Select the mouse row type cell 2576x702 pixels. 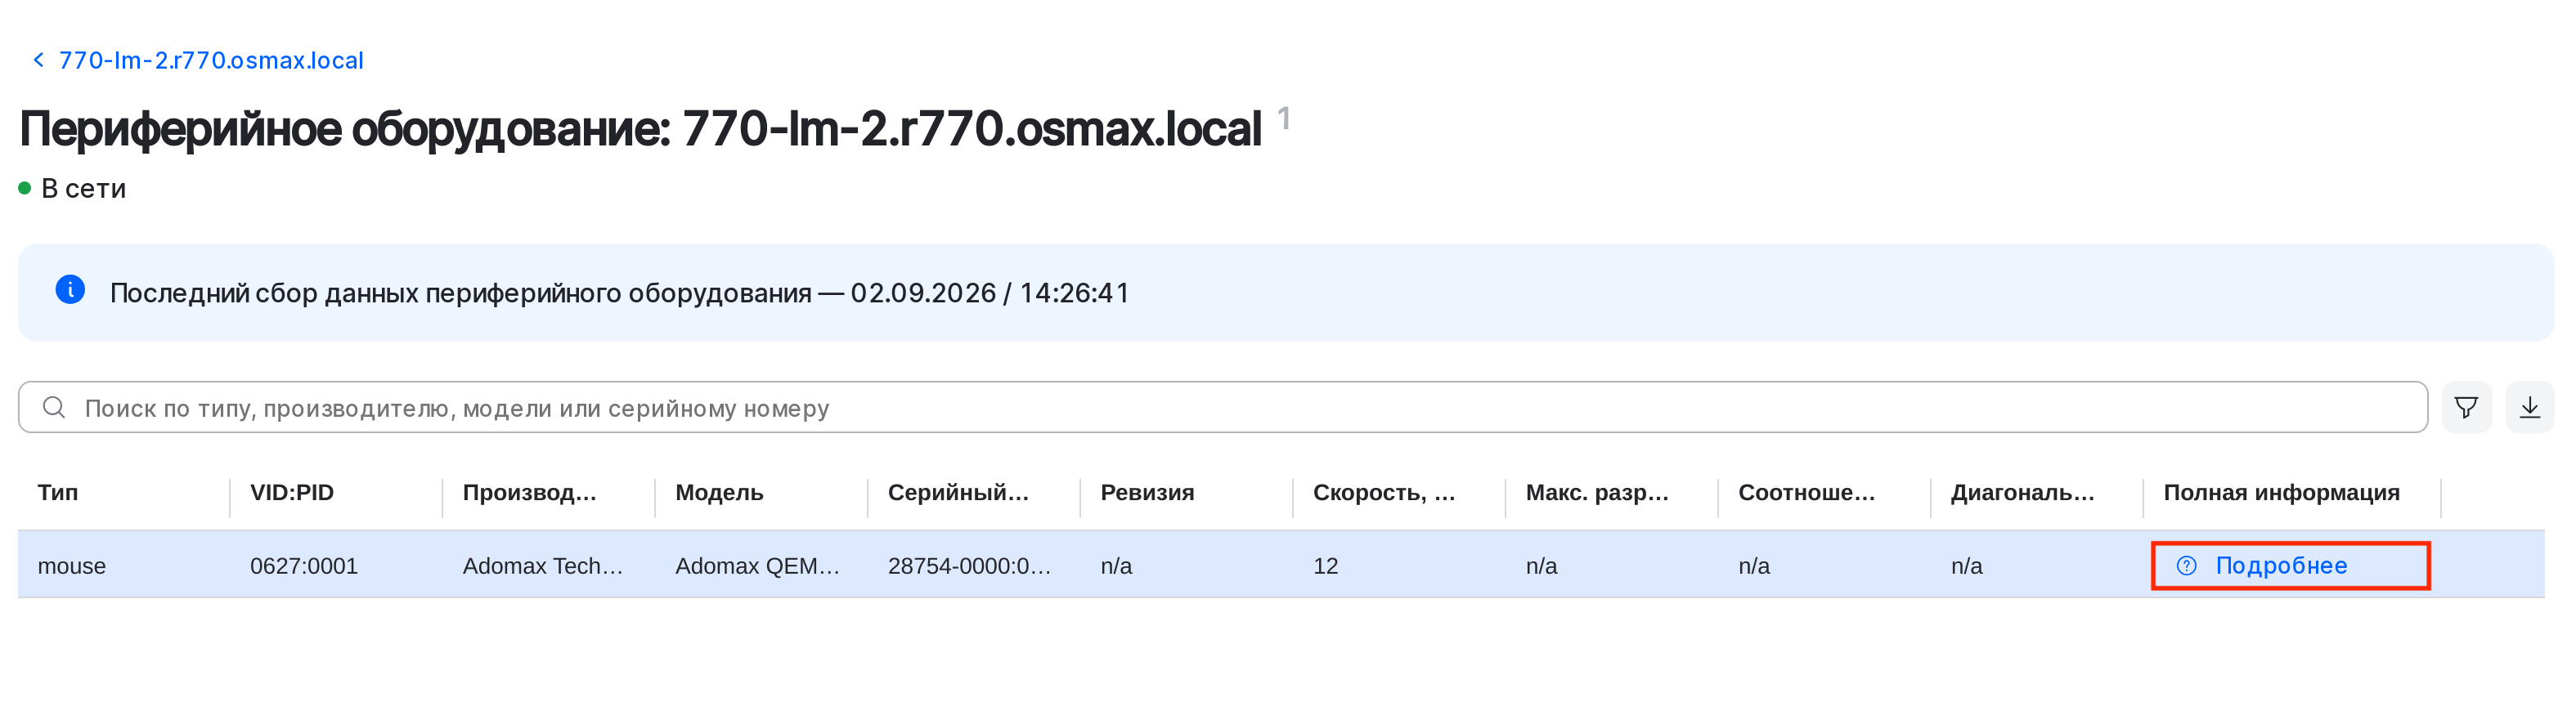[x=72, y=566]
